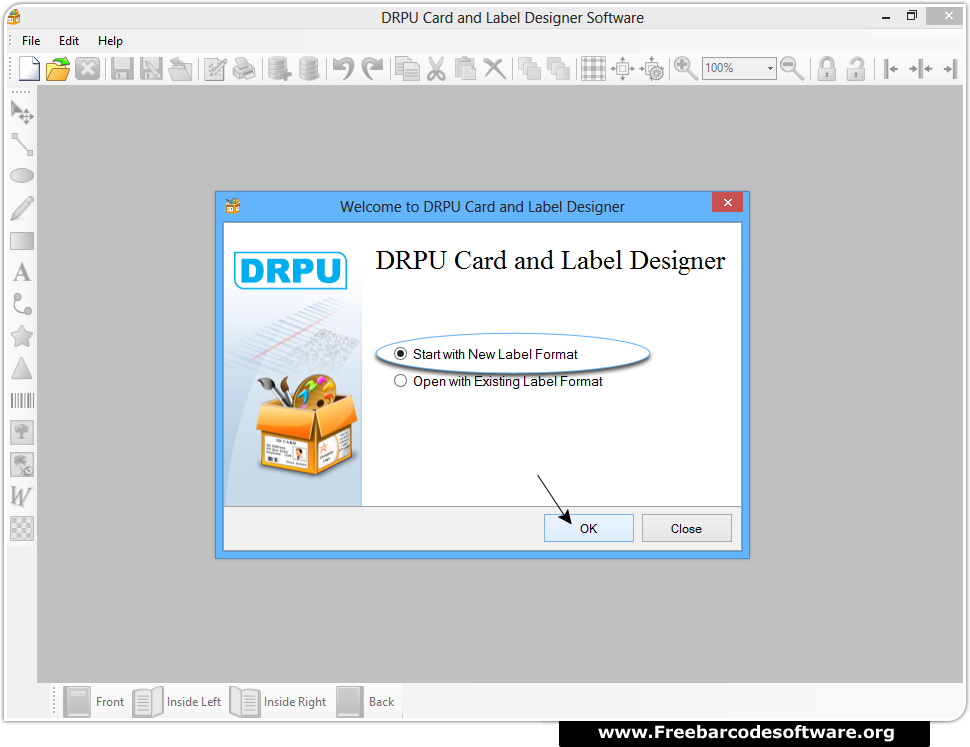The image size is (970, 747).
Task: Click the image insert tool icon
Action: [x=22, y=432]
